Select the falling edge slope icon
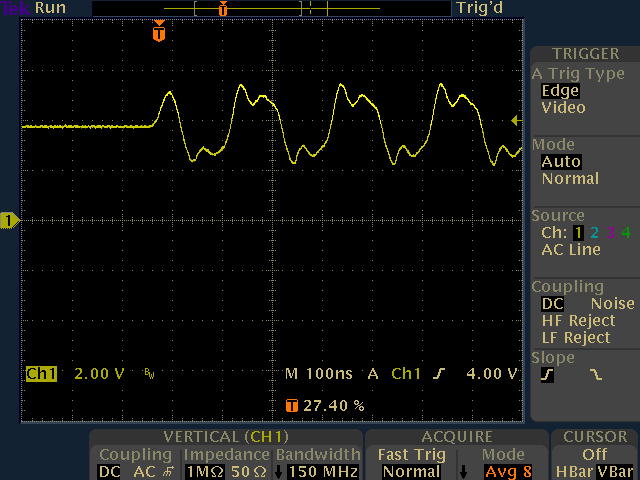Viewport: 640px width, 480px height. [x=597, y=375]
